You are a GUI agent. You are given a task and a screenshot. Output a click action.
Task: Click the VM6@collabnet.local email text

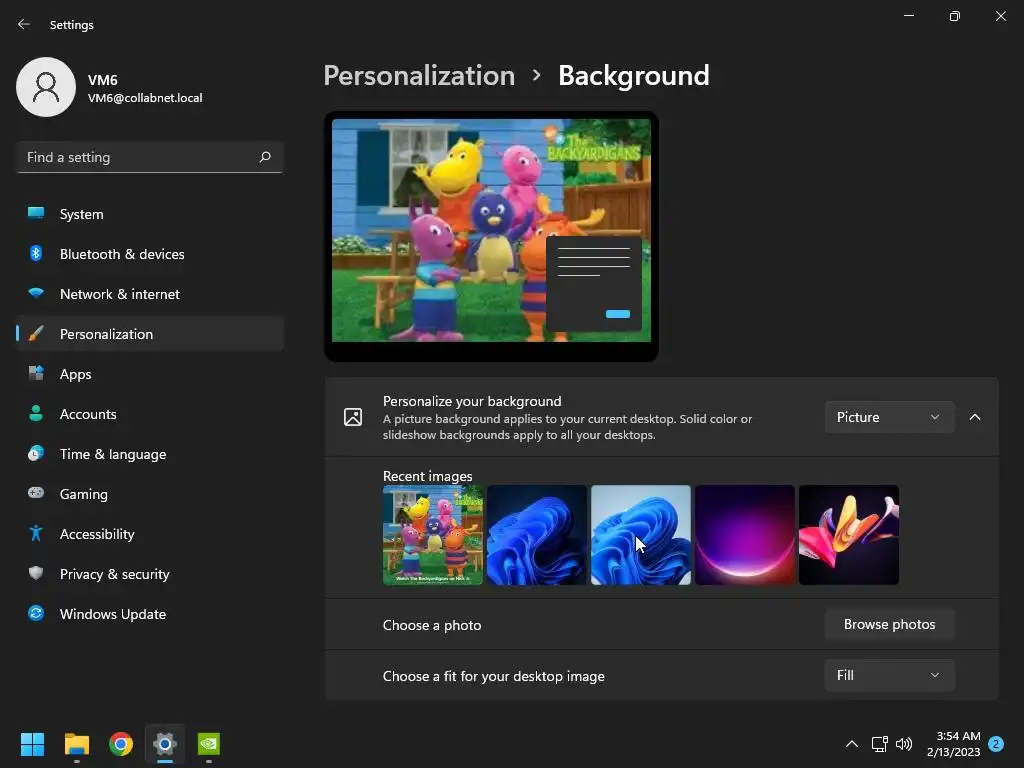pyautogui.click(x=145, y=98)
